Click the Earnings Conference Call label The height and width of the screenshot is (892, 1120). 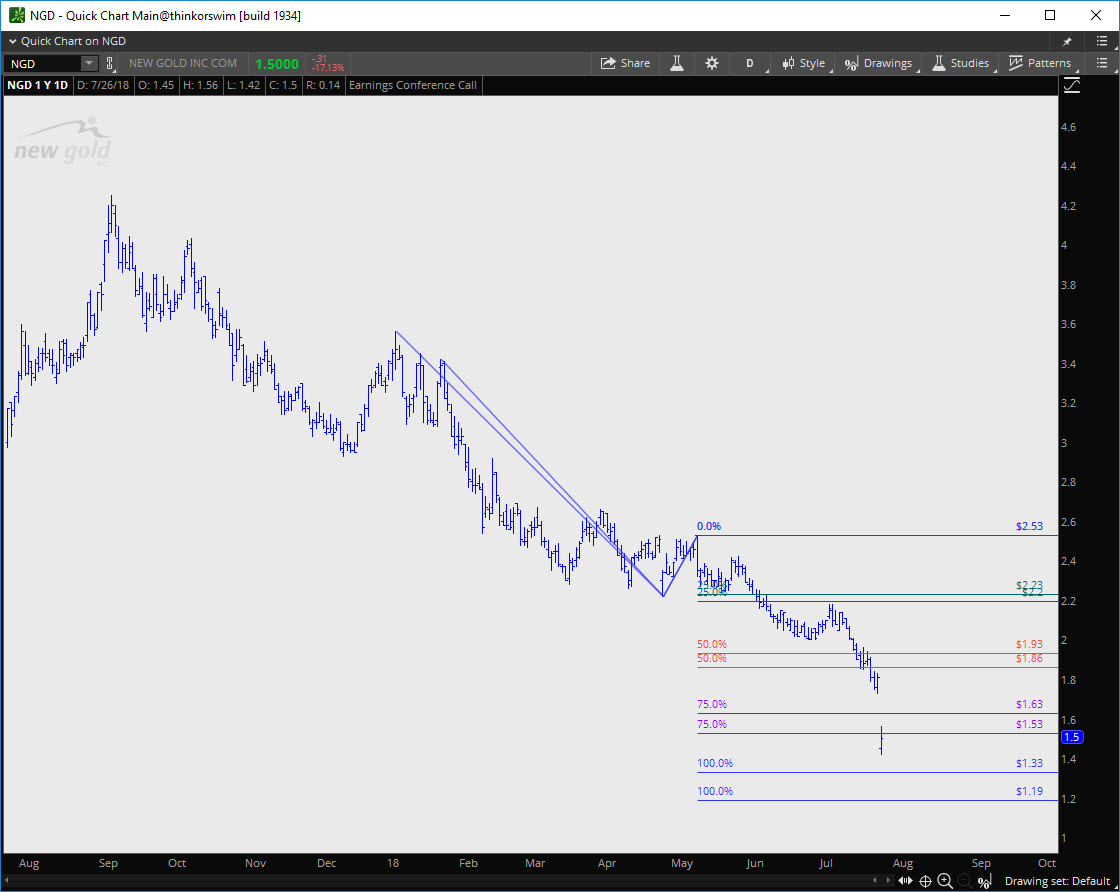point(412,85)
